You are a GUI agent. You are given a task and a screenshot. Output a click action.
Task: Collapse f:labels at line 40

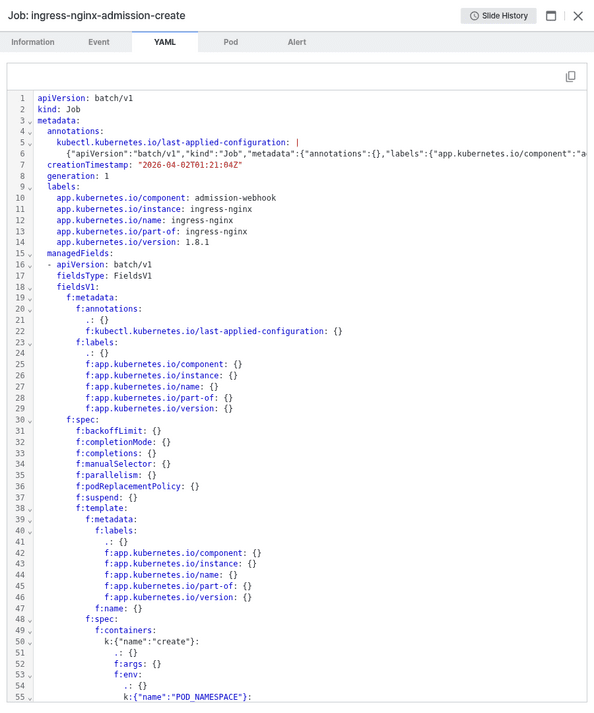(x=30, y=532)
